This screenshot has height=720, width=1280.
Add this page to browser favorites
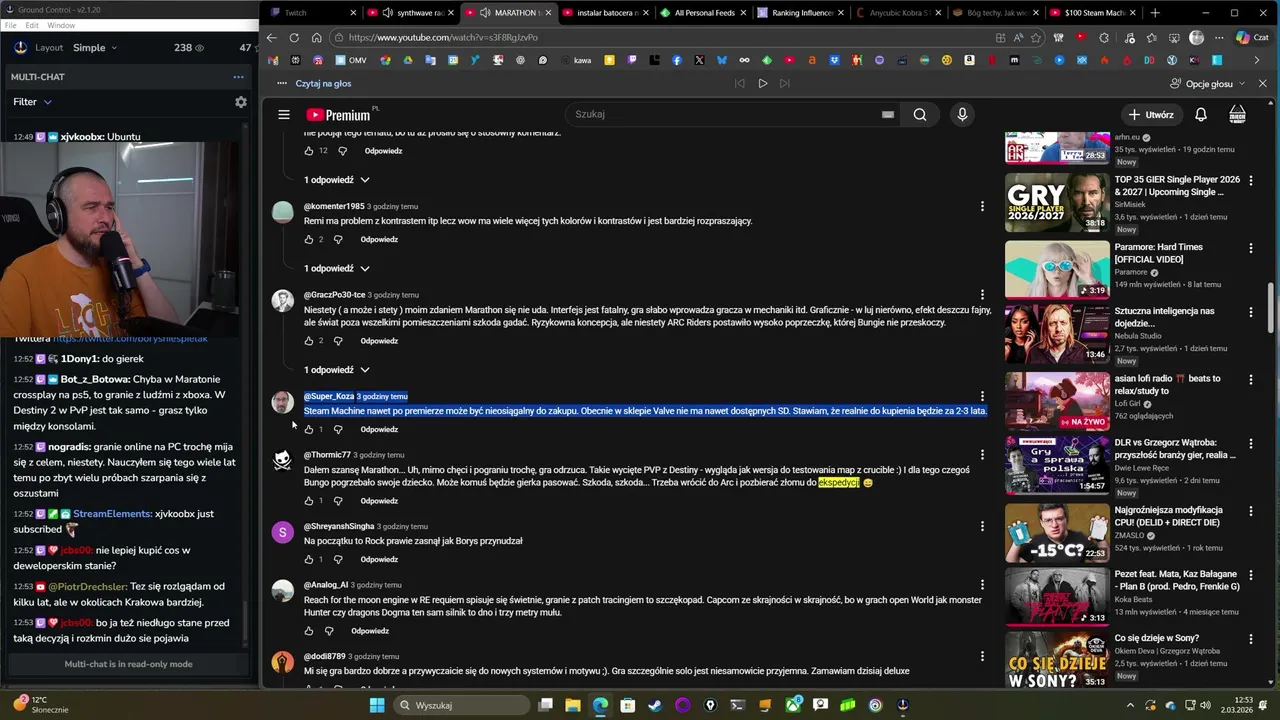1036,38
